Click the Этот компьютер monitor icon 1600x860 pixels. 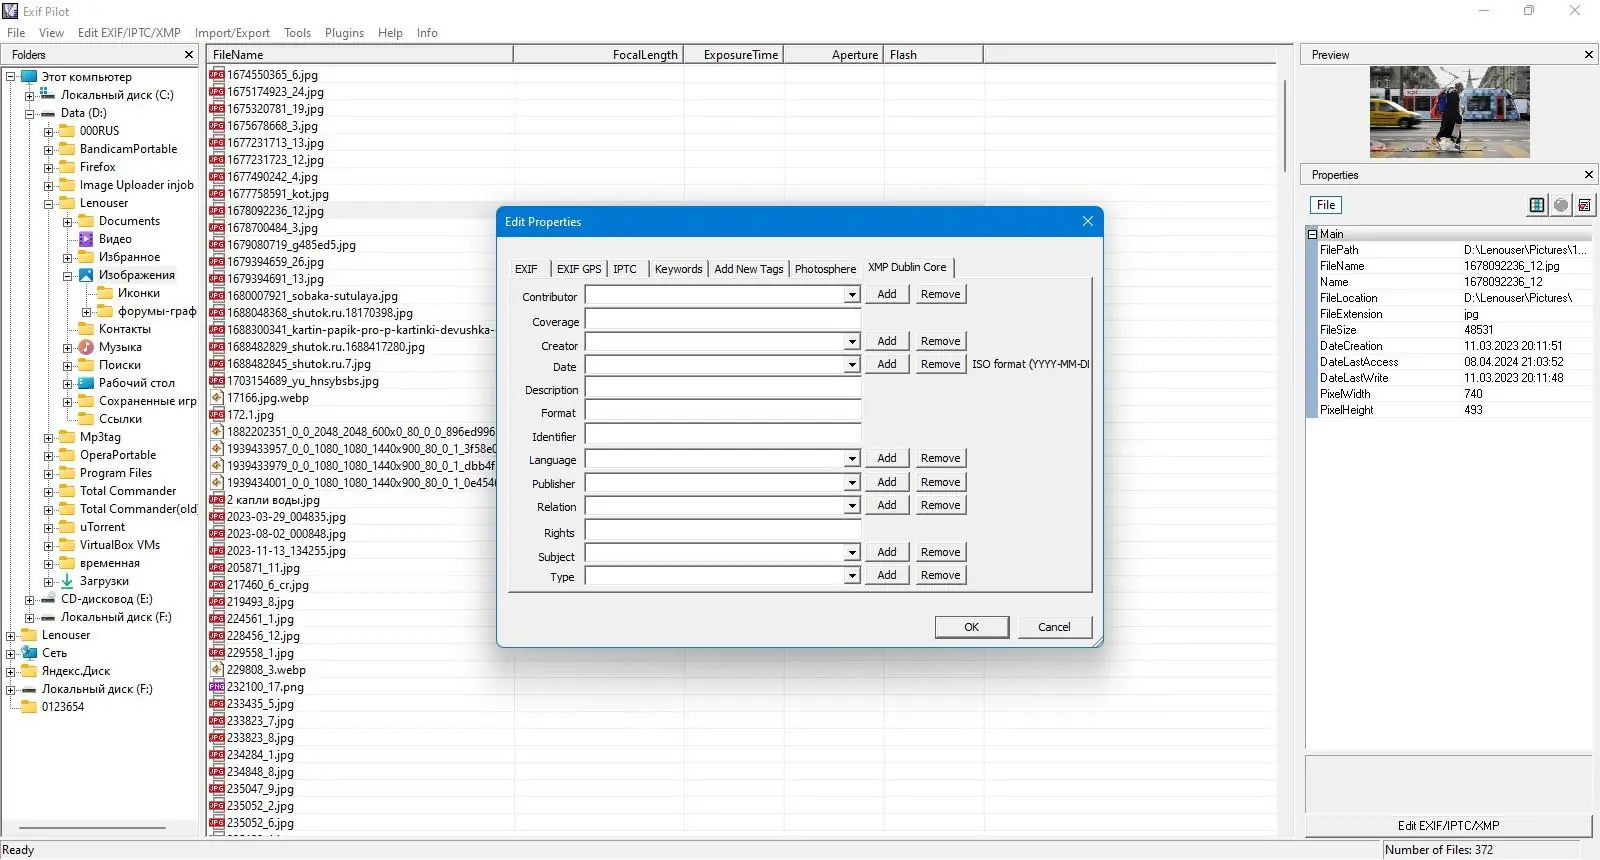(29, 77)
